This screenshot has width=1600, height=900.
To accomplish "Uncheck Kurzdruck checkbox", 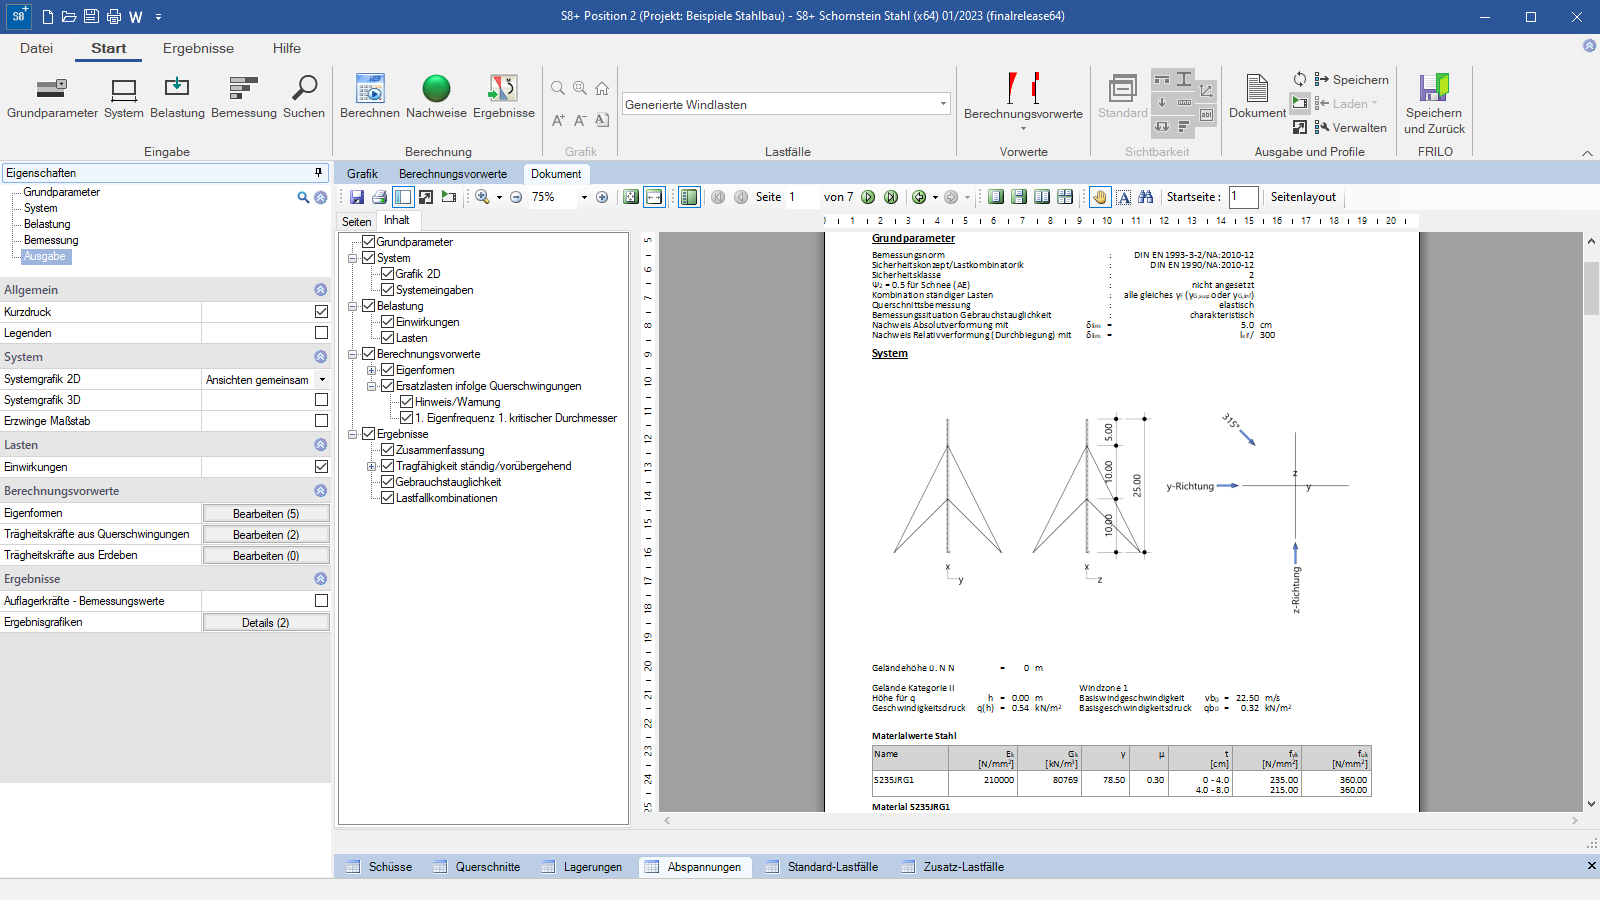I will [321, 312].
